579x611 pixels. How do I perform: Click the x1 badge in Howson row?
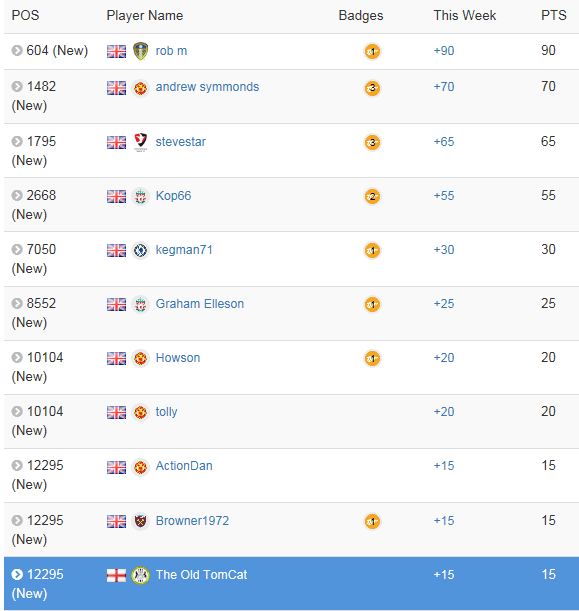click(372, 358)
